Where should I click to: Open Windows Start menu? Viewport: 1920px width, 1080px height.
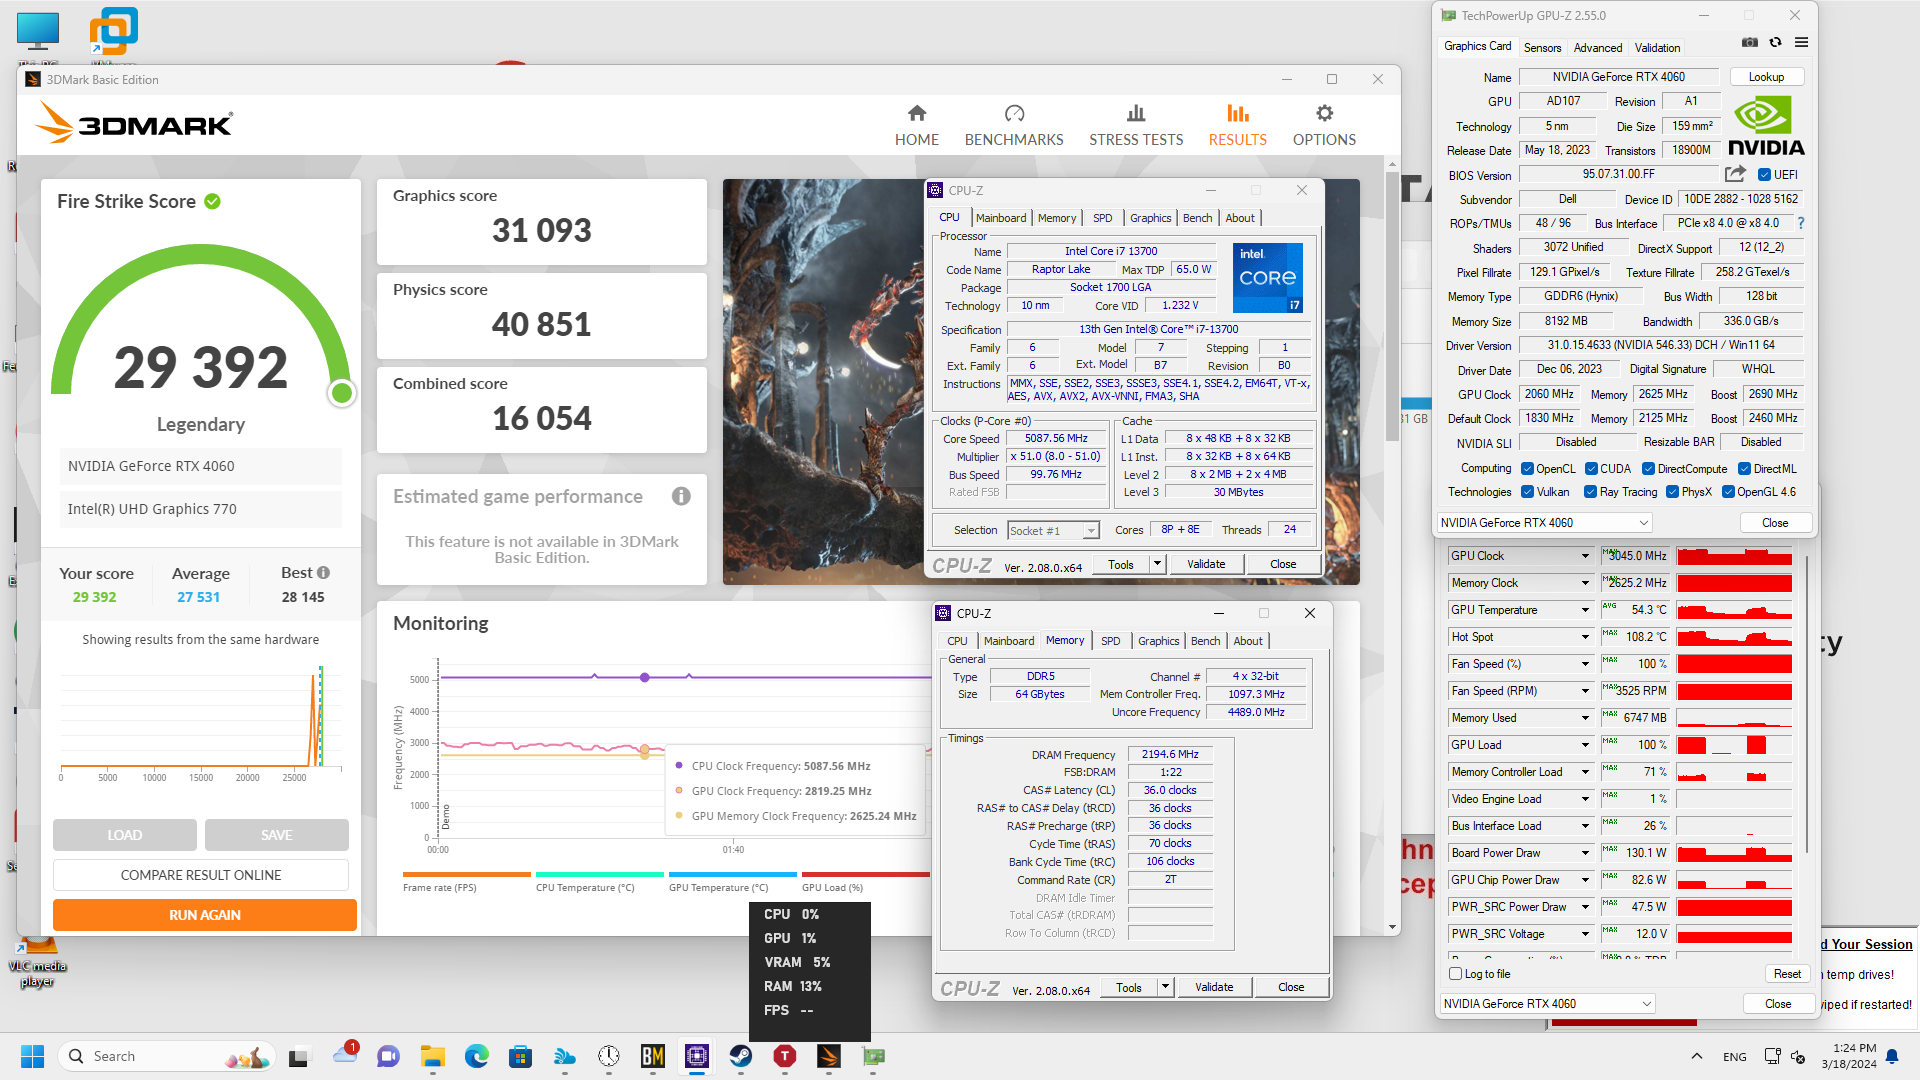[x=32, y=1056]
